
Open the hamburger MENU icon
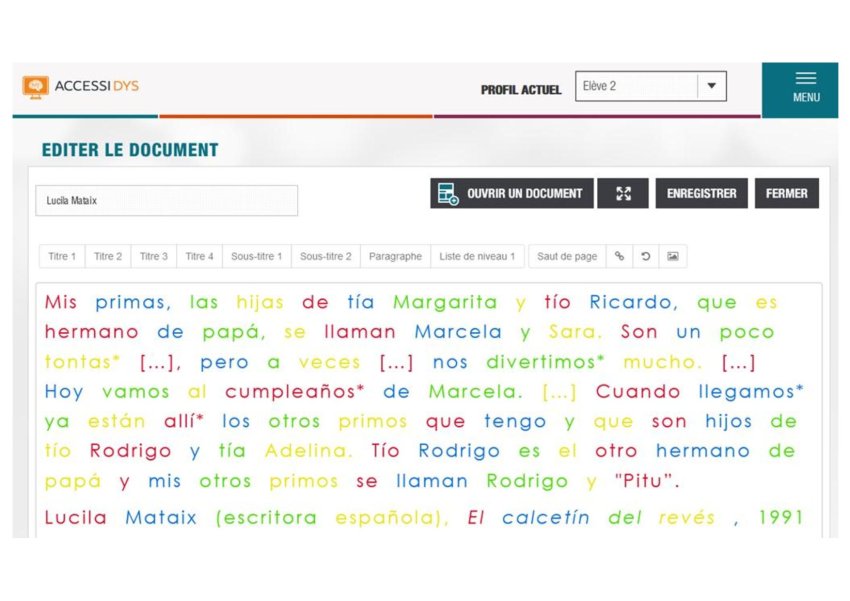806,87
